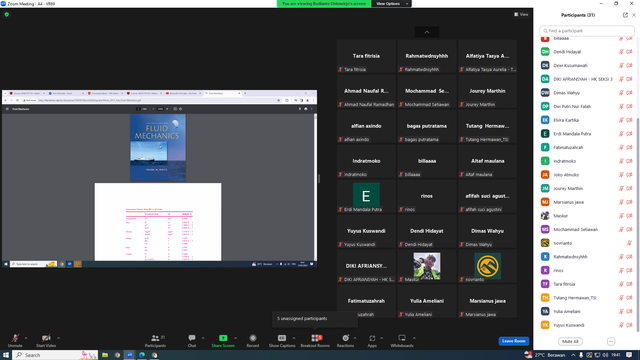Click the Zoom icon in the taskbar
Viewport: 640px width, 360px height.
tap(130, 355)
